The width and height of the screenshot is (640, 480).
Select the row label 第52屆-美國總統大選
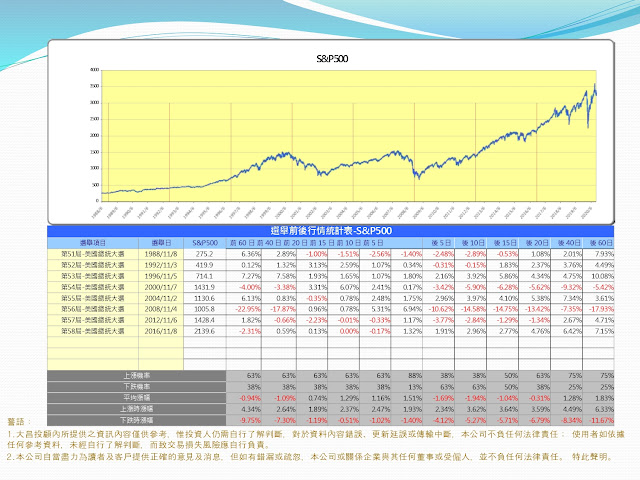[93, 265]
